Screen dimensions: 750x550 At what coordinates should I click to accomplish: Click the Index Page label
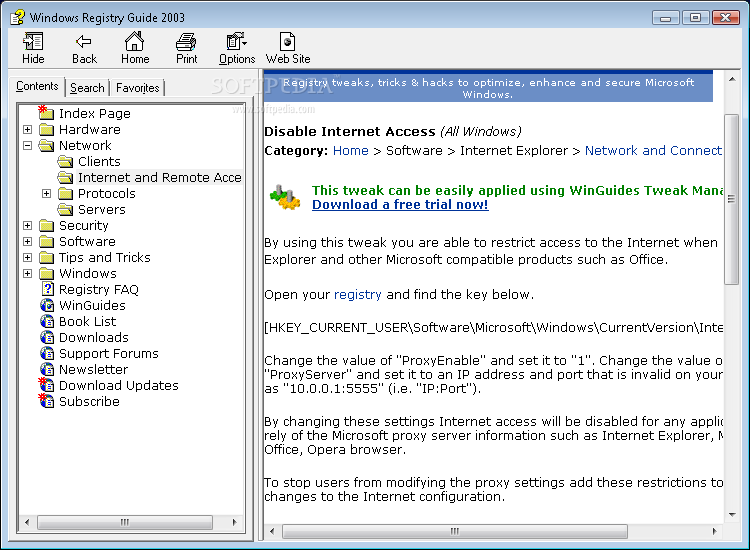pos(94,113)
